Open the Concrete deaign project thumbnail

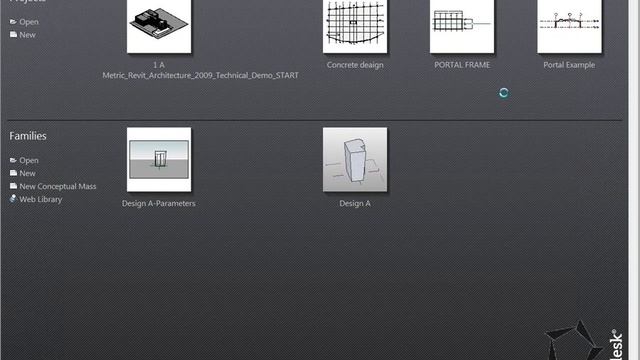[x=355, y=26]
